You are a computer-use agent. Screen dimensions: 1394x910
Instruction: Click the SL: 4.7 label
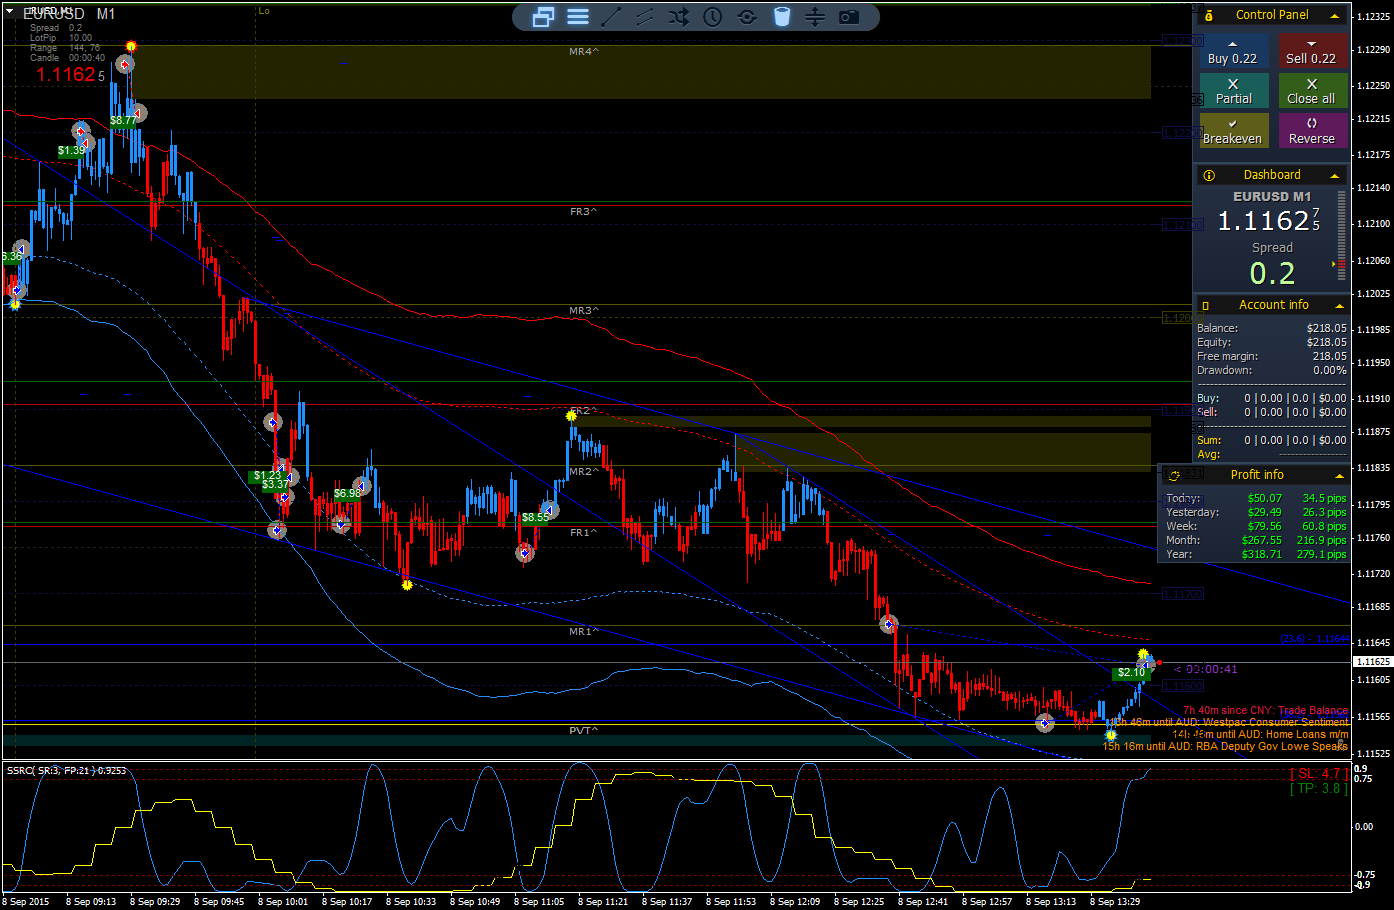pyautogui.click(x=1318, y=773)
